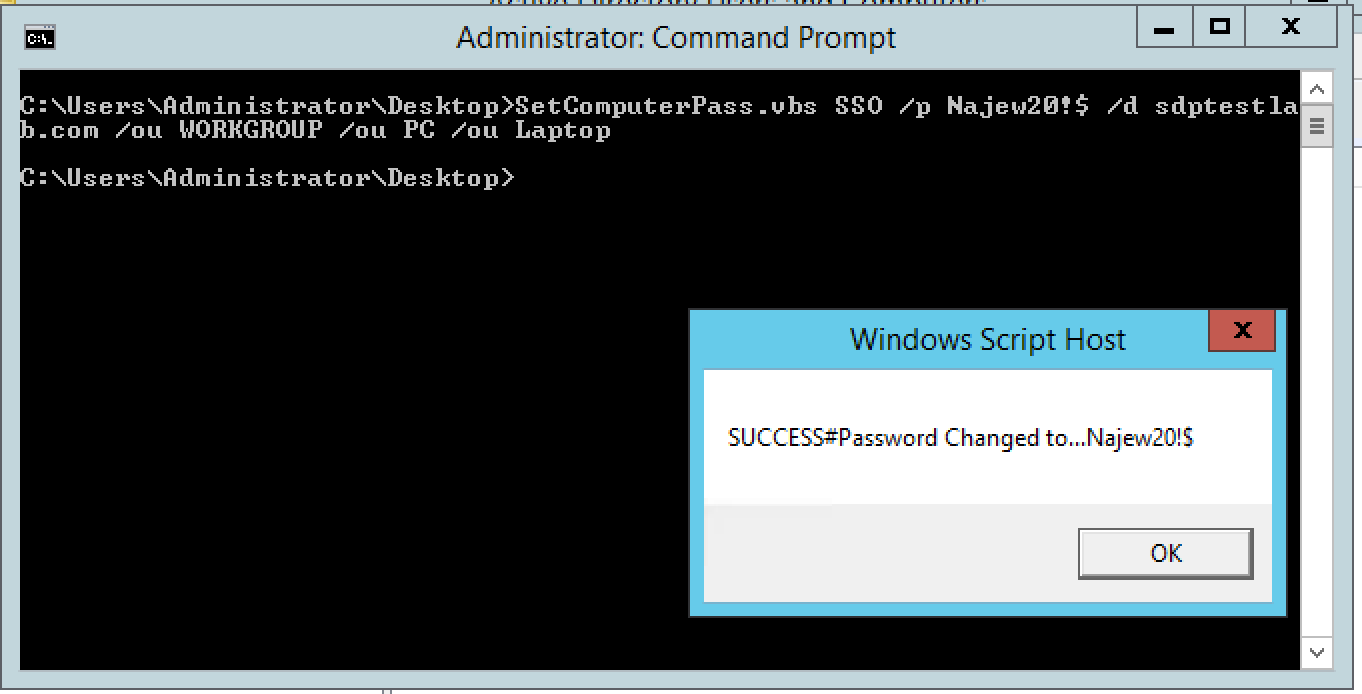Screen dimensions: 1362x694
Task: Click the Najew20!$ password in command line
Action: click(1018, 106)
